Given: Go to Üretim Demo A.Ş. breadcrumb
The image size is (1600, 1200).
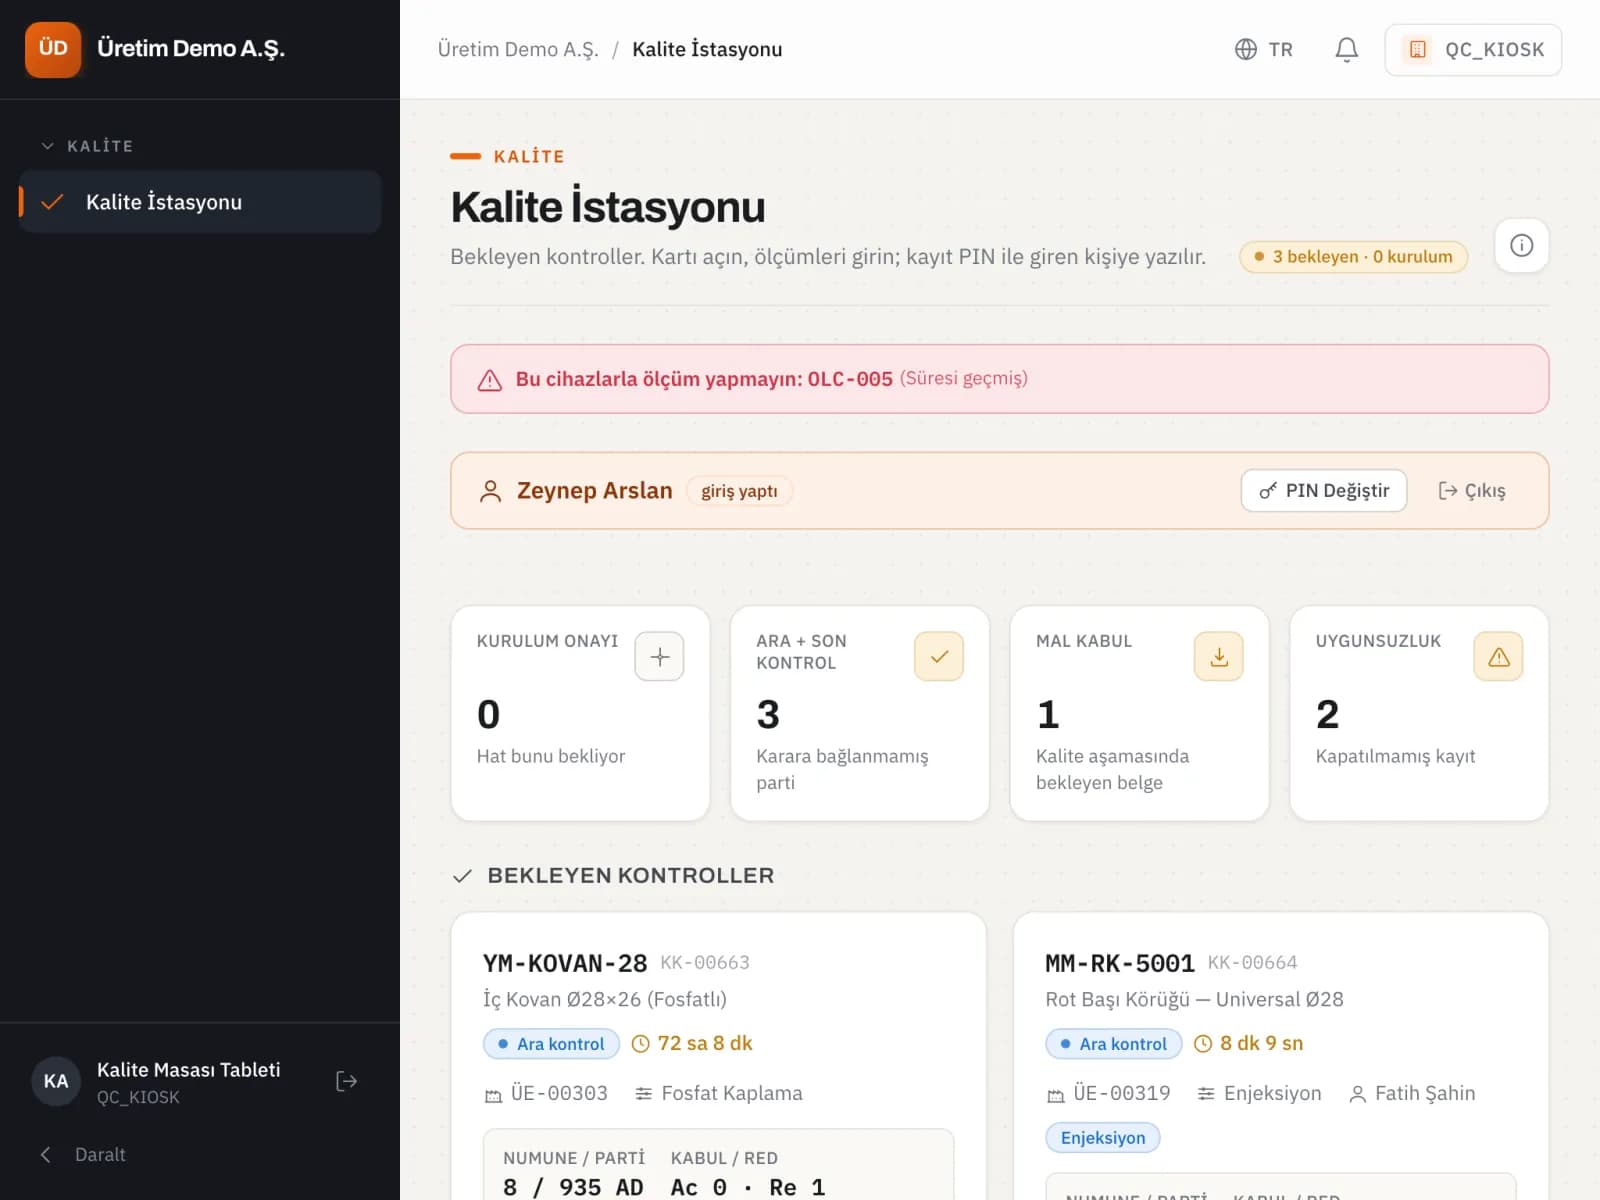Looking at the screenshot, I should coord(518,49).
